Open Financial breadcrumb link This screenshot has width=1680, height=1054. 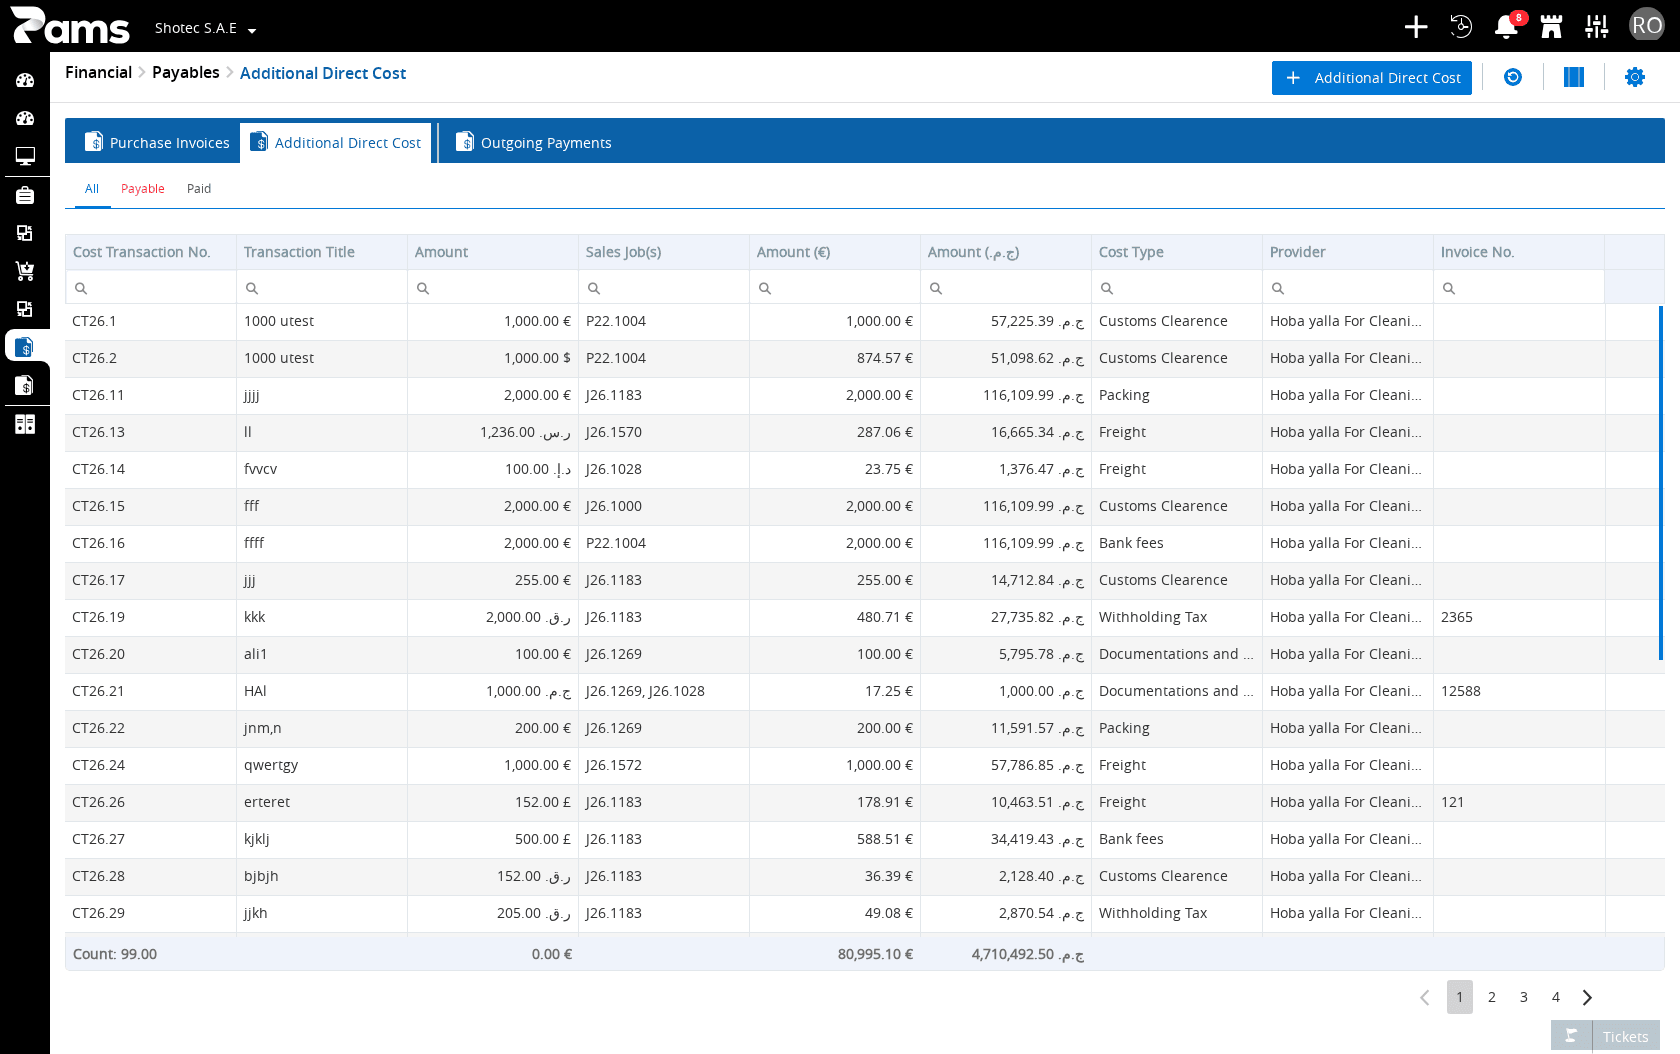click(x=98, y=72)
